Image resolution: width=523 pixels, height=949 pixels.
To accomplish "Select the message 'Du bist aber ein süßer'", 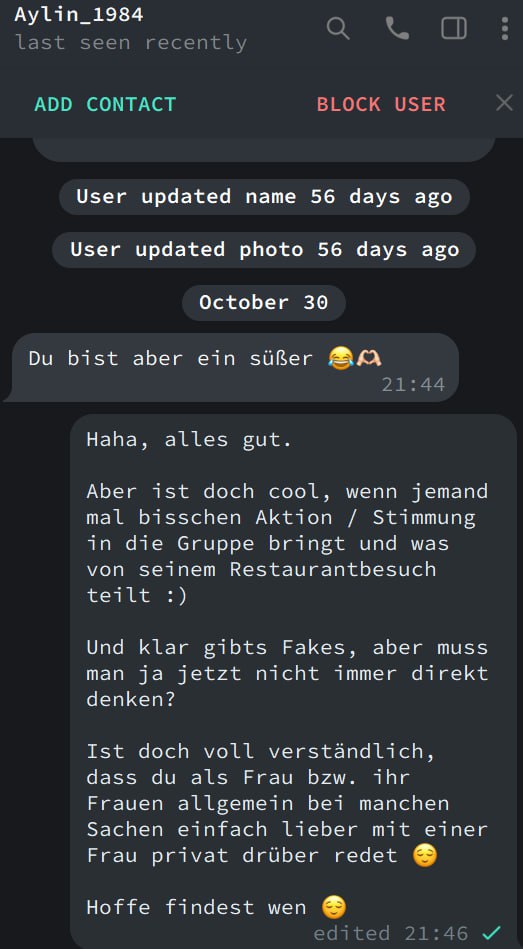I will click(232, 367).
